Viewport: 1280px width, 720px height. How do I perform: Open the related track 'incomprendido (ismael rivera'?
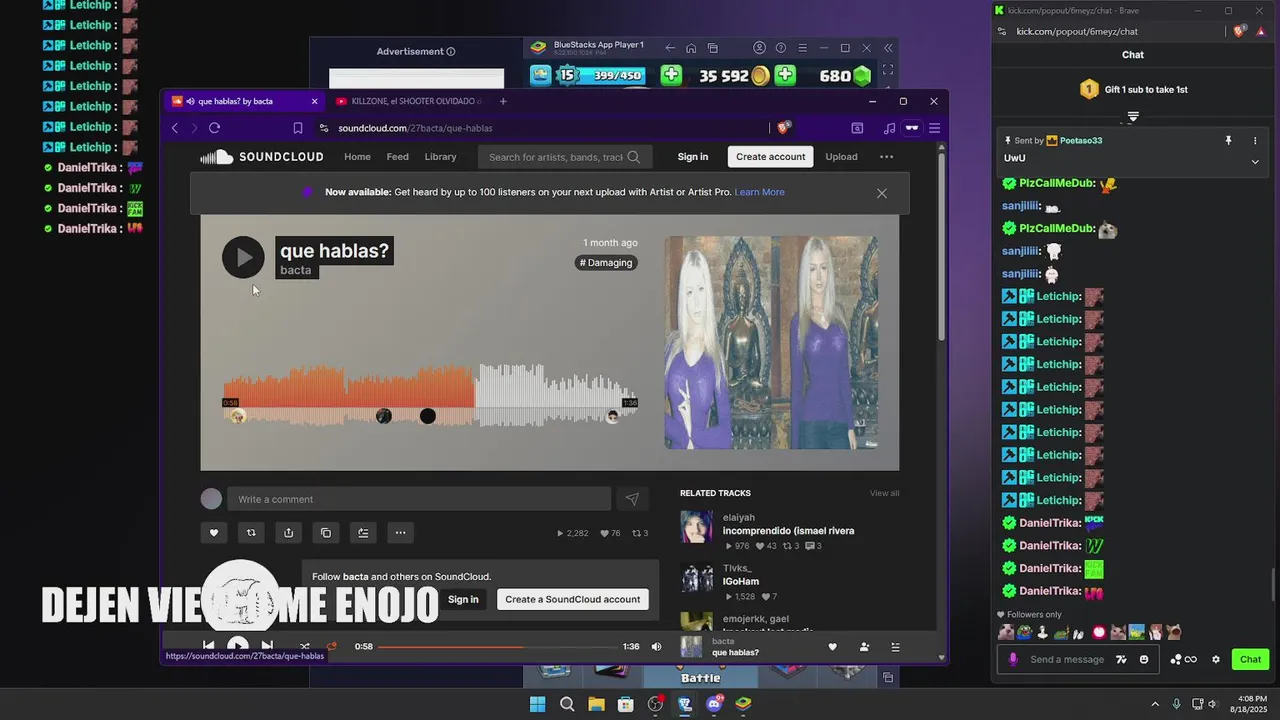(x=788, y=531)
